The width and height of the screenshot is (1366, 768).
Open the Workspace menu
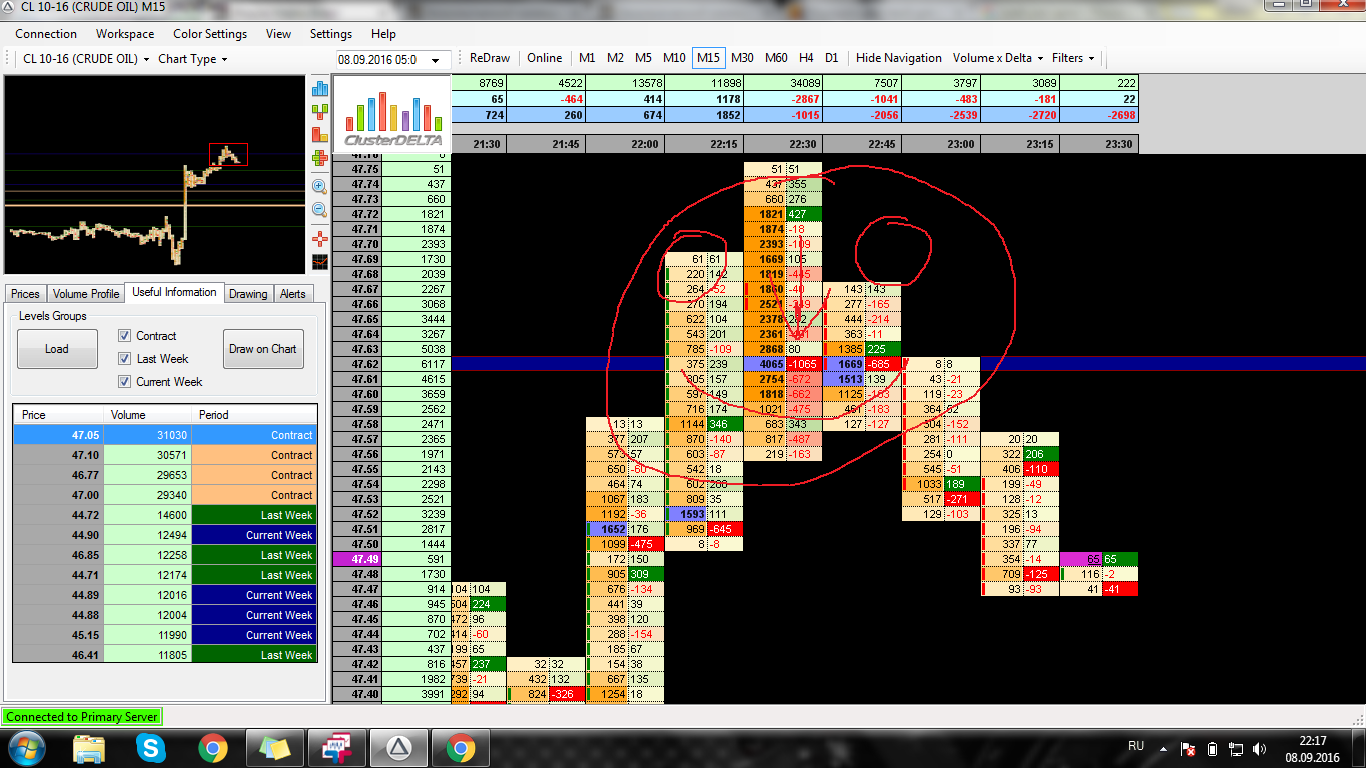125,34
